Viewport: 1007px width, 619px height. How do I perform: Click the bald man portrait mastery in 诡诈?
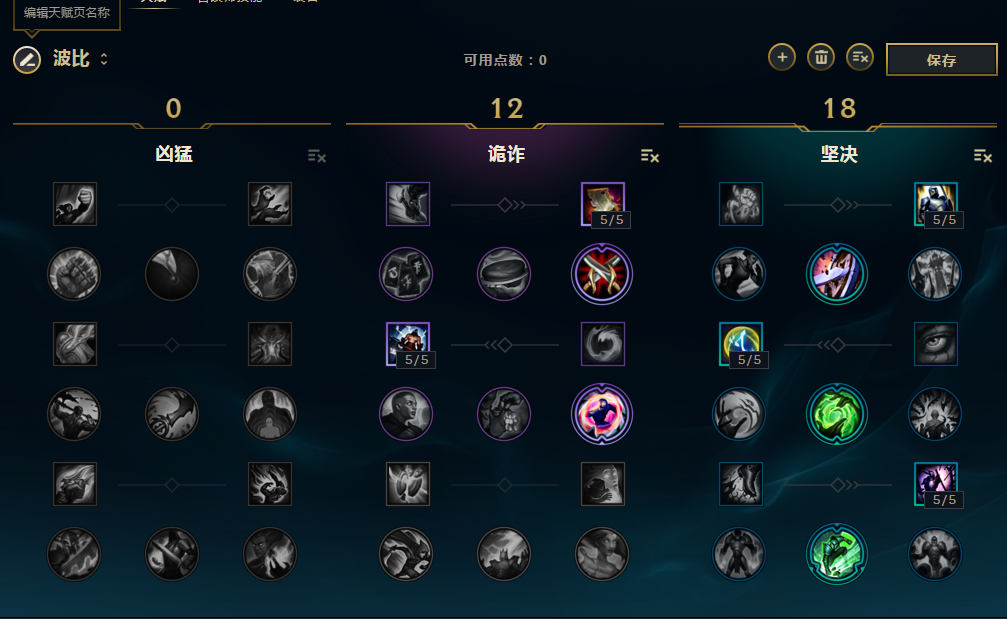(x=406, y=414)
